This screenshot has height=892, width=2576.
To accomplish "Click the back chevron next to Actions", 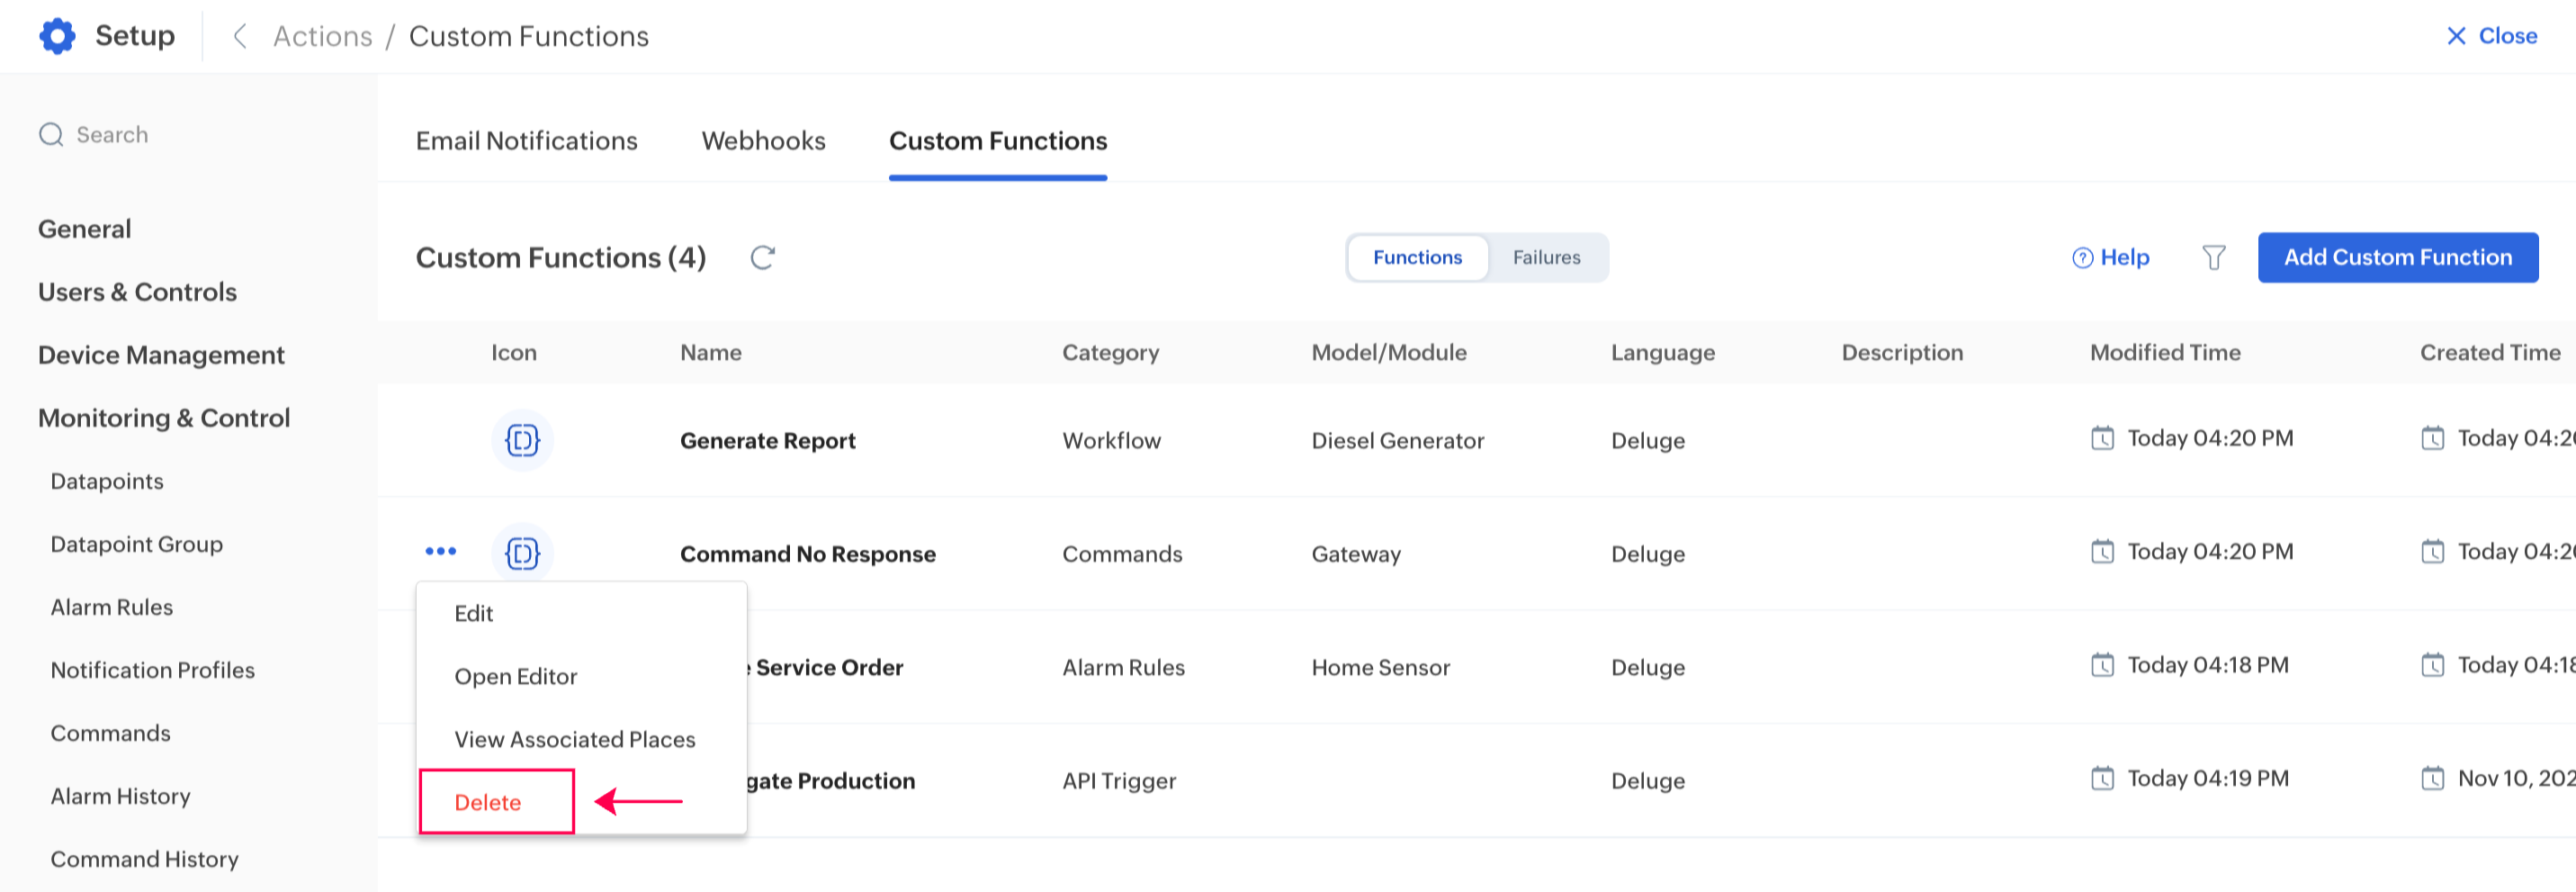I will coord(239,36).
